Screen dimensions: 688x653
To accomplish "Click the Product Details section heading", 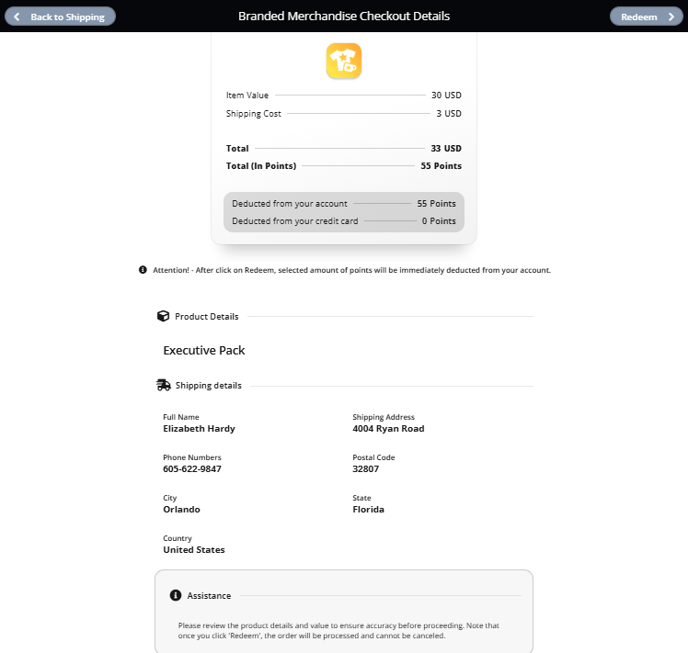I will click(207, 316).
